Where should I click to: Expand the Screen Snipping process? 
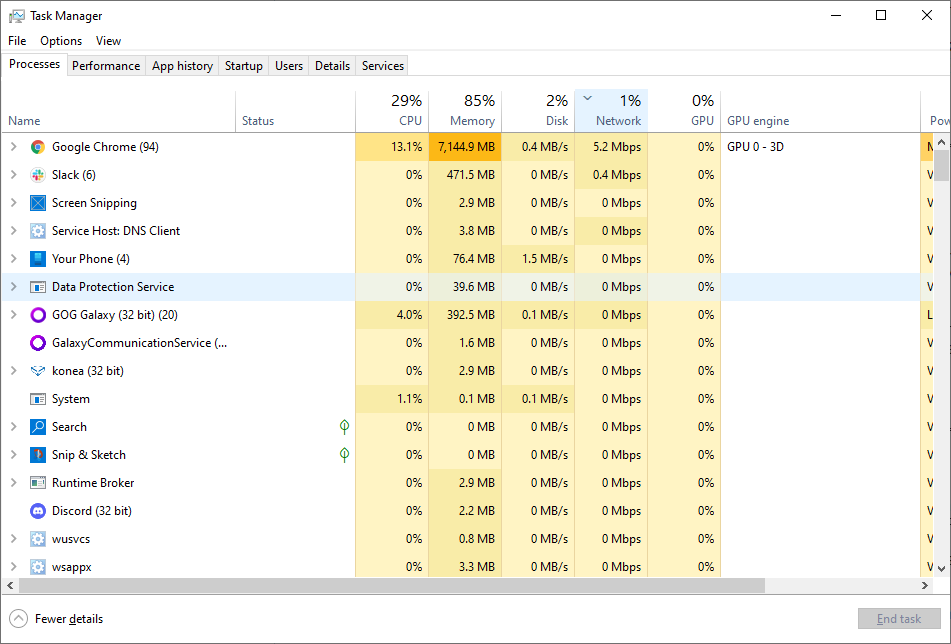click(13, 203)
